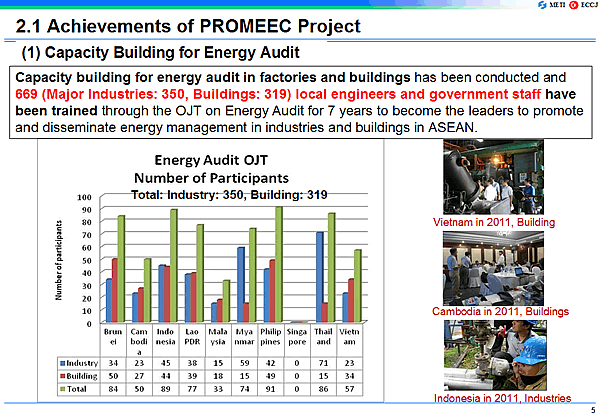Select the blue Industry legend swatch
Image resolution: width=600 pixels, height=415 pixels.
[x=66, y=362]
